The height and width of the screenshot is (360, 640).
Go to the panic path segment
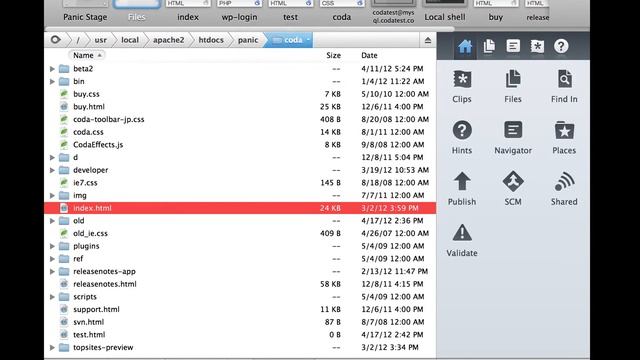click(248, 40)
